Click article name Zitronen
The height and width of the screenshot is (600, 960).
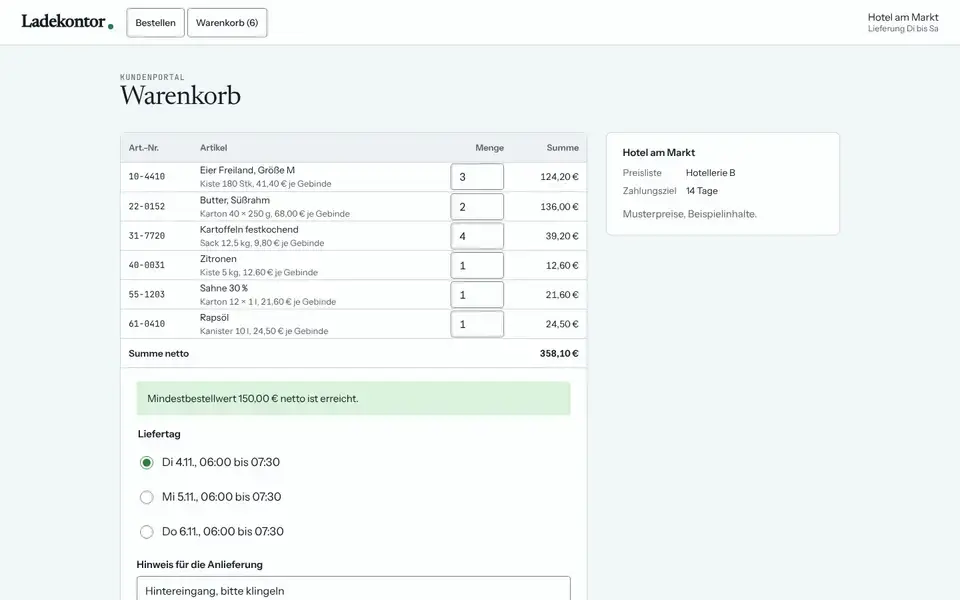[x=218, y=259]
